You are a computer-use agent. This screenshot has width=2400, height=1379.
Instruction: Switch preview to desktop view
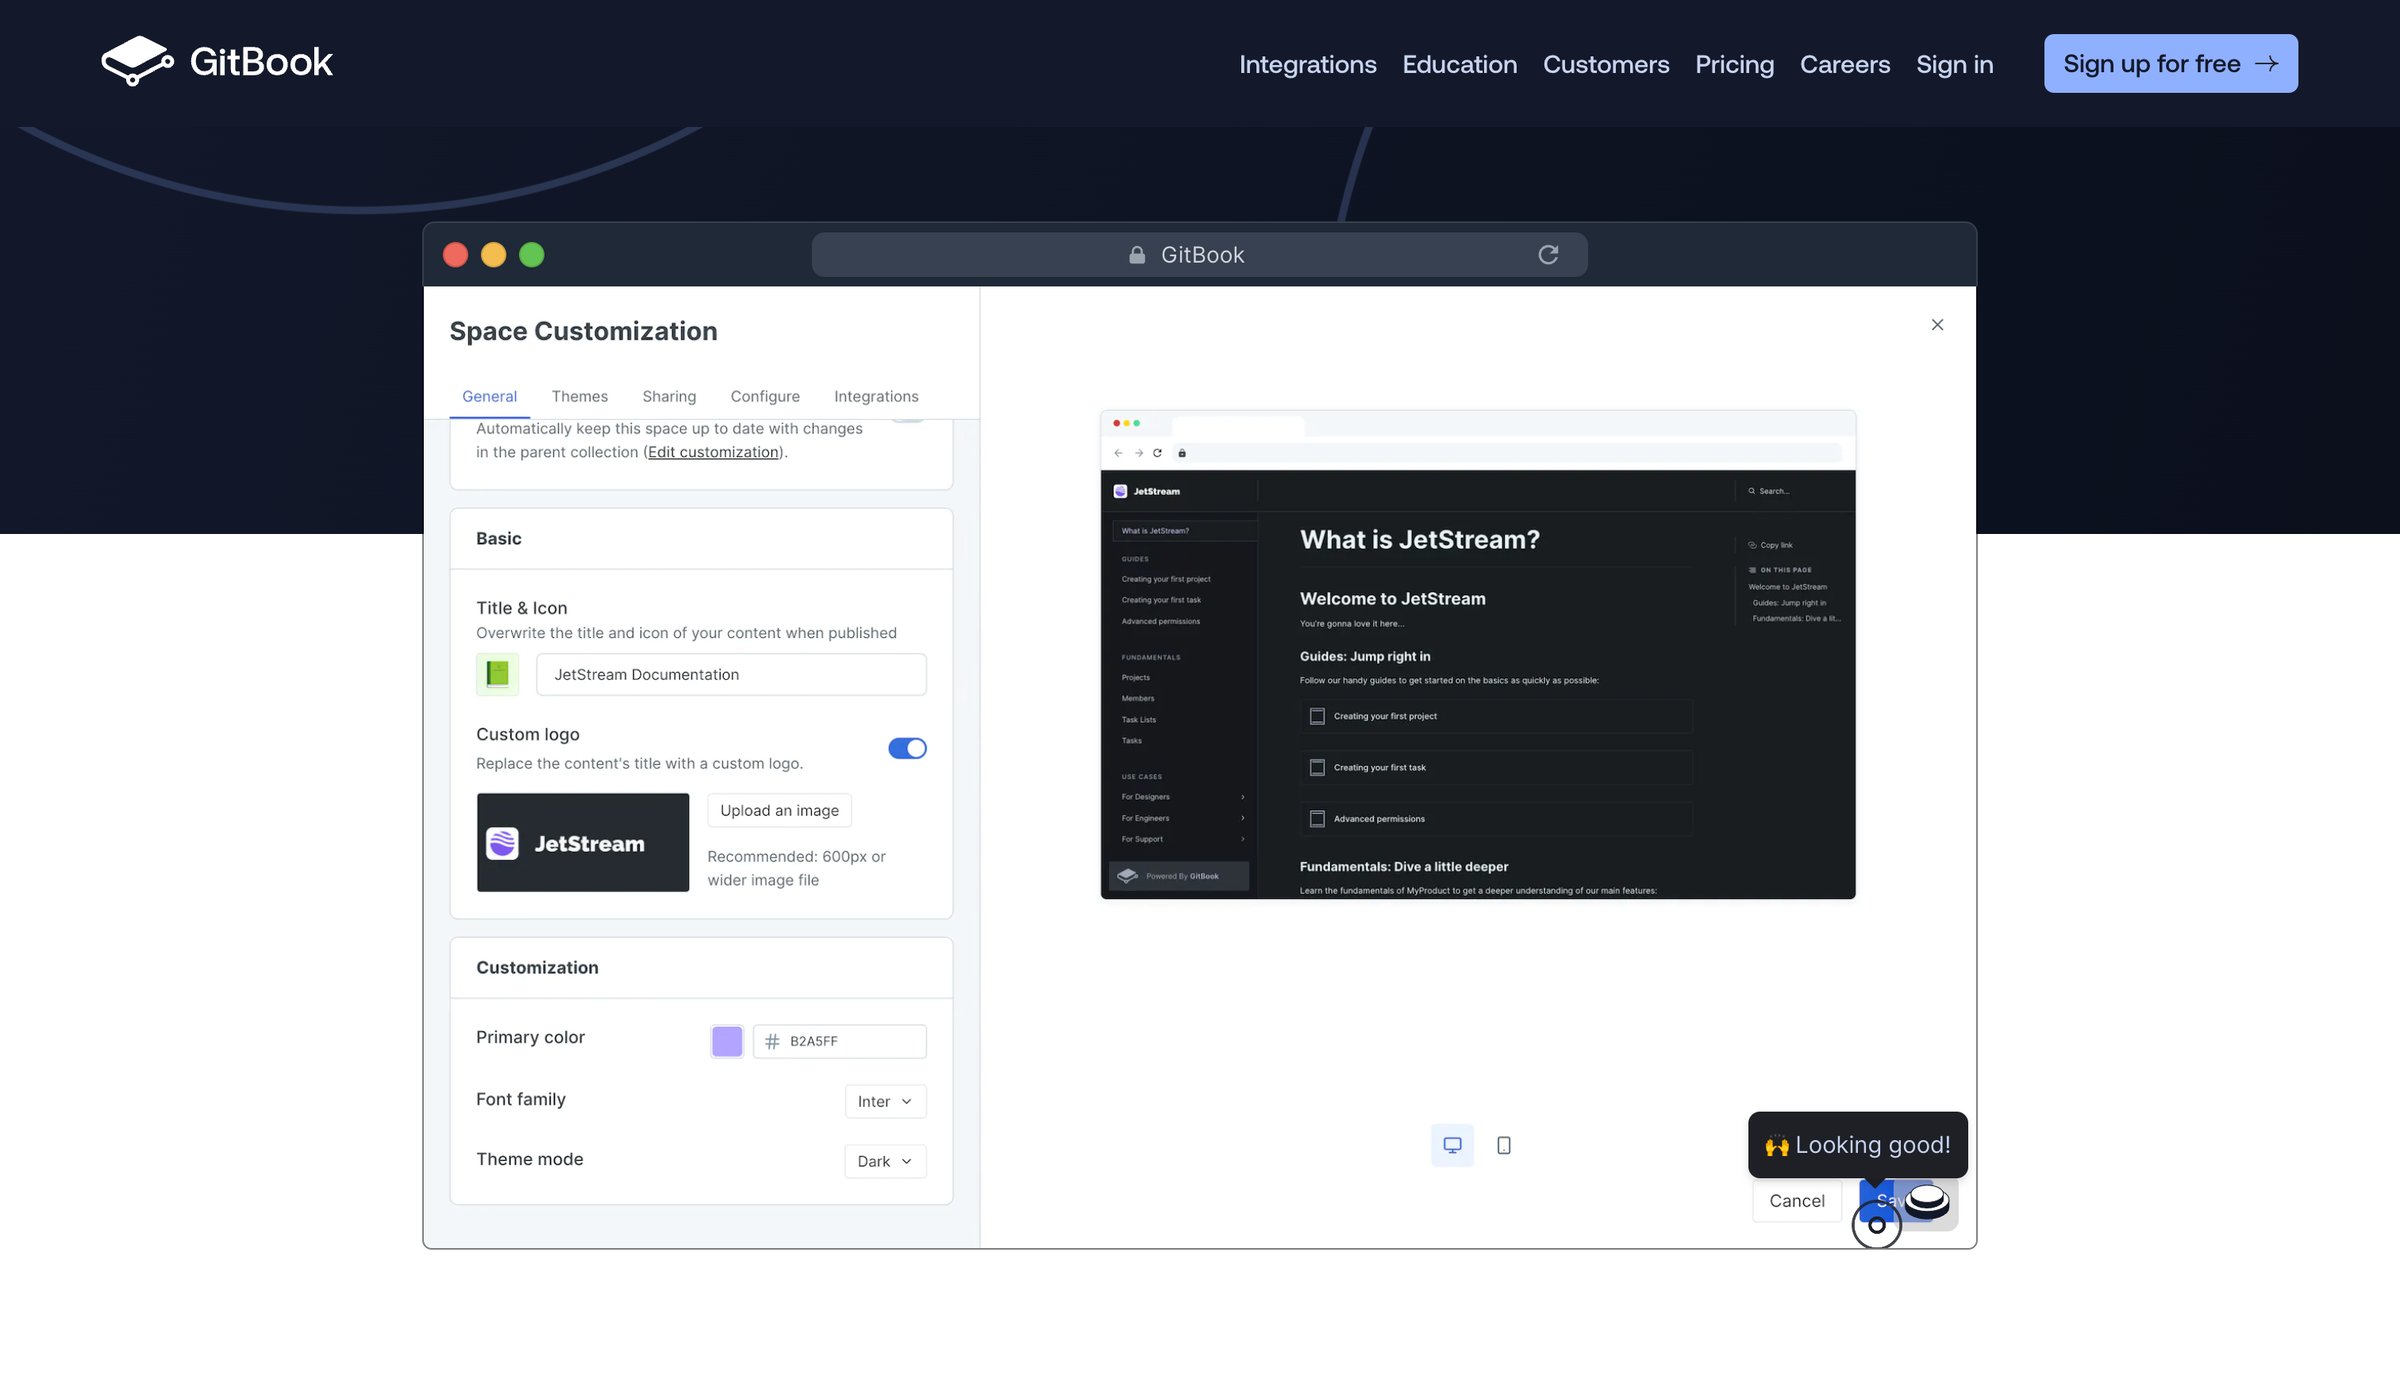pyautogui.click(x=1452, y=1145)
